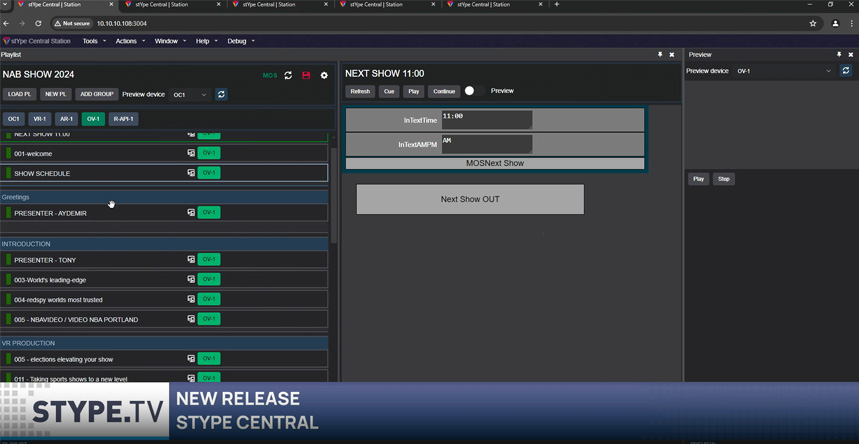Open the Help menu
This screenshot has height=444, width=859.
click(x=207, y=41)
